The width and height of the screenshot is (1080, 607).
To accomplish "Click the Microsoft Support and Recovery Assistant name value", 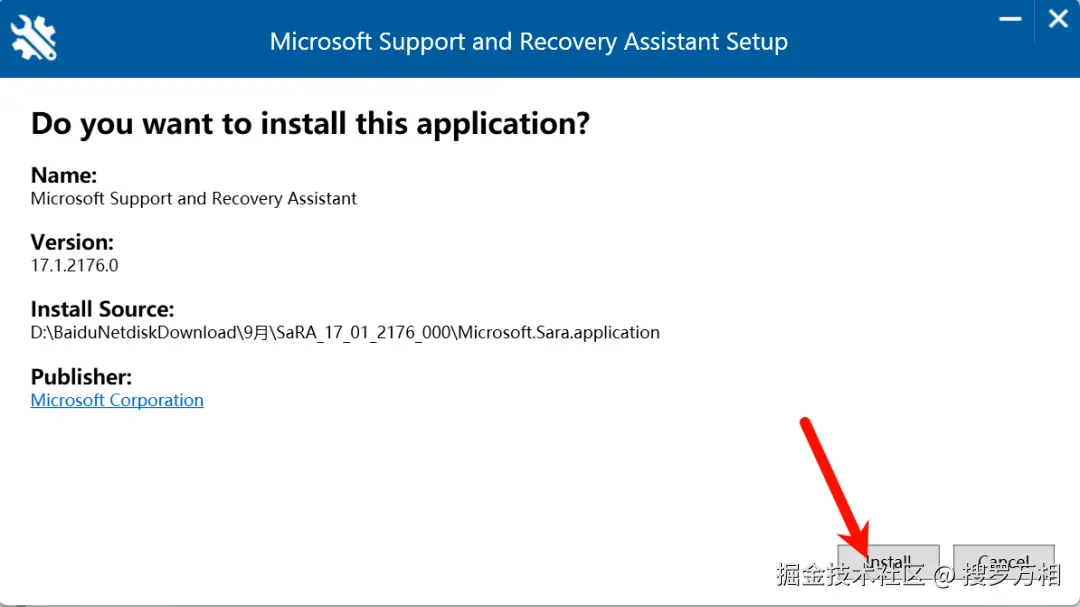I will tap(194, 199).
